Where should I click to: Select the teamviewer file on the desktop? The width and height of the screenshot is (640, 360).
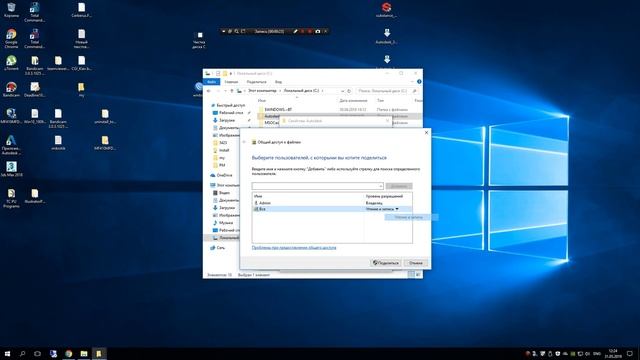coord(58,63)
